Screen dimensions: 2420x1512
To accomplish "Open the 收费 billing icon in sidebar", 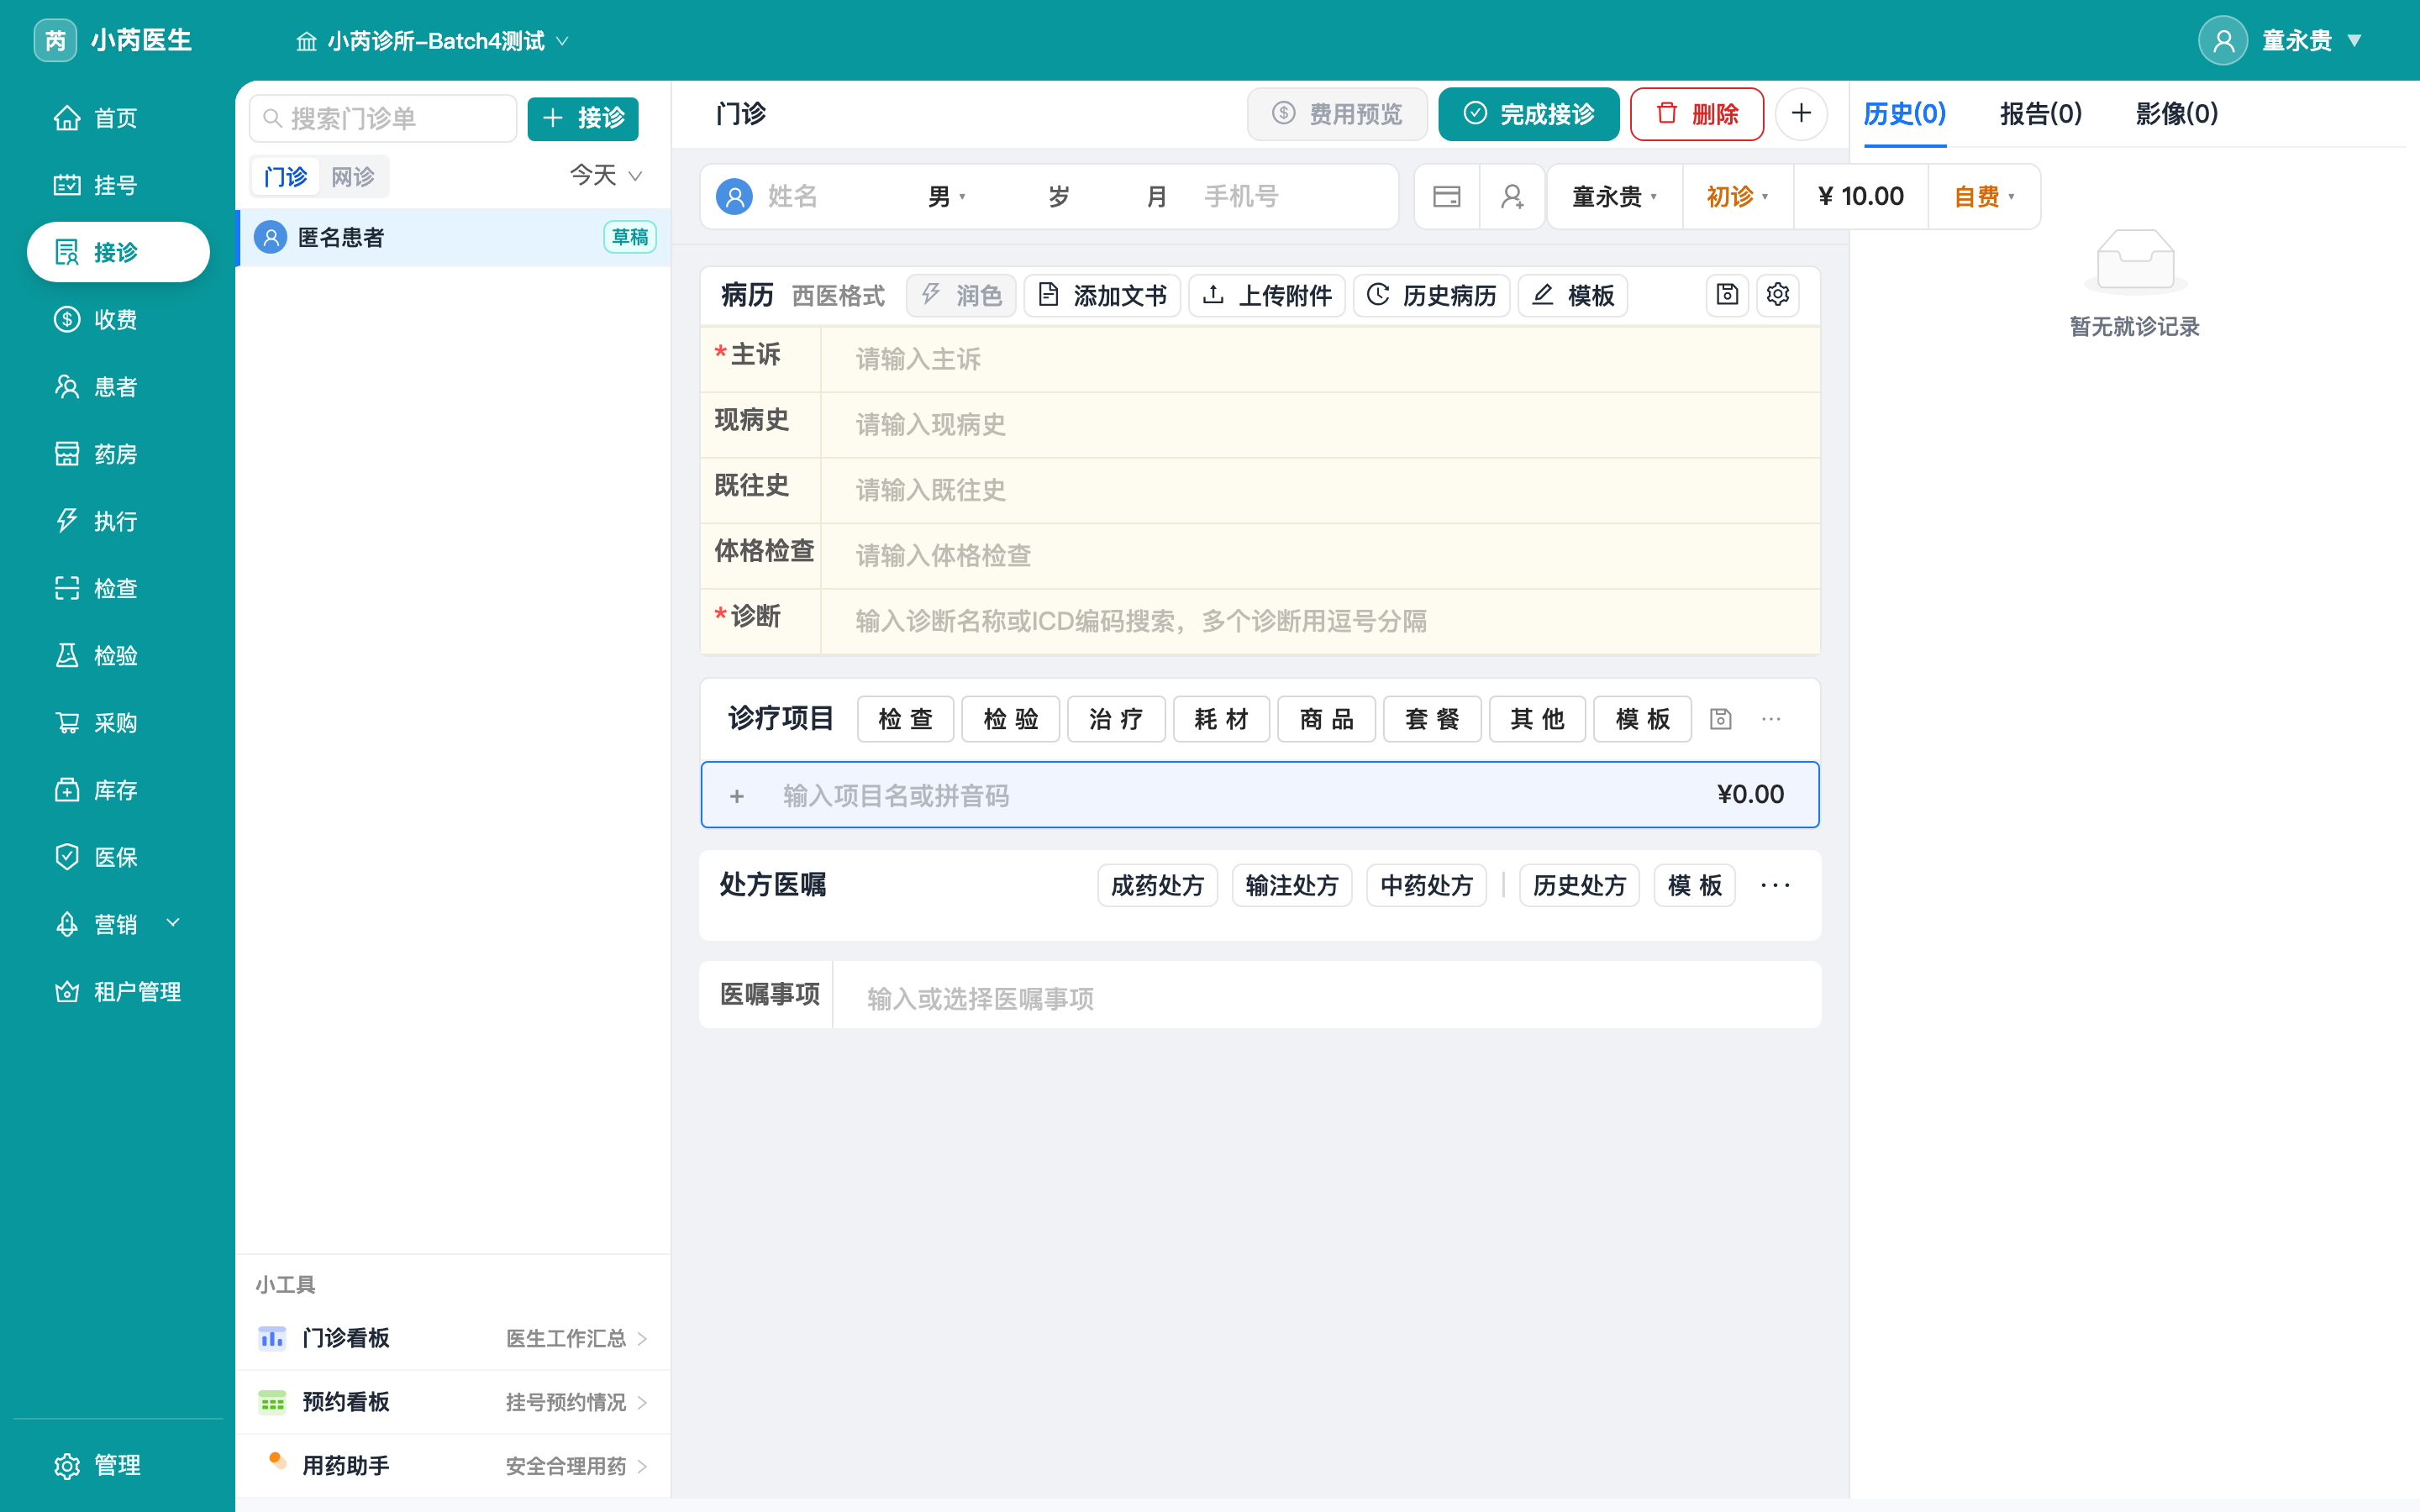I will click(x=67, y=320).
